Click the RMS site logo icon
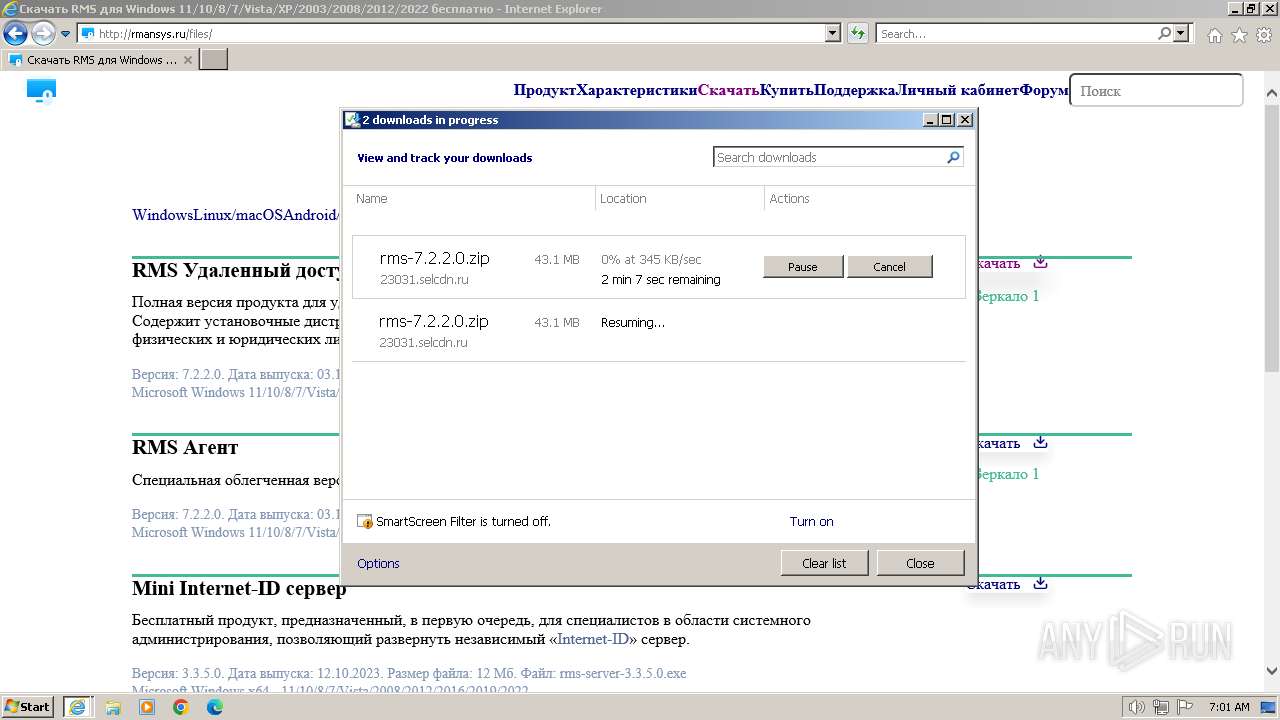1280x720 pixels. 41,92
